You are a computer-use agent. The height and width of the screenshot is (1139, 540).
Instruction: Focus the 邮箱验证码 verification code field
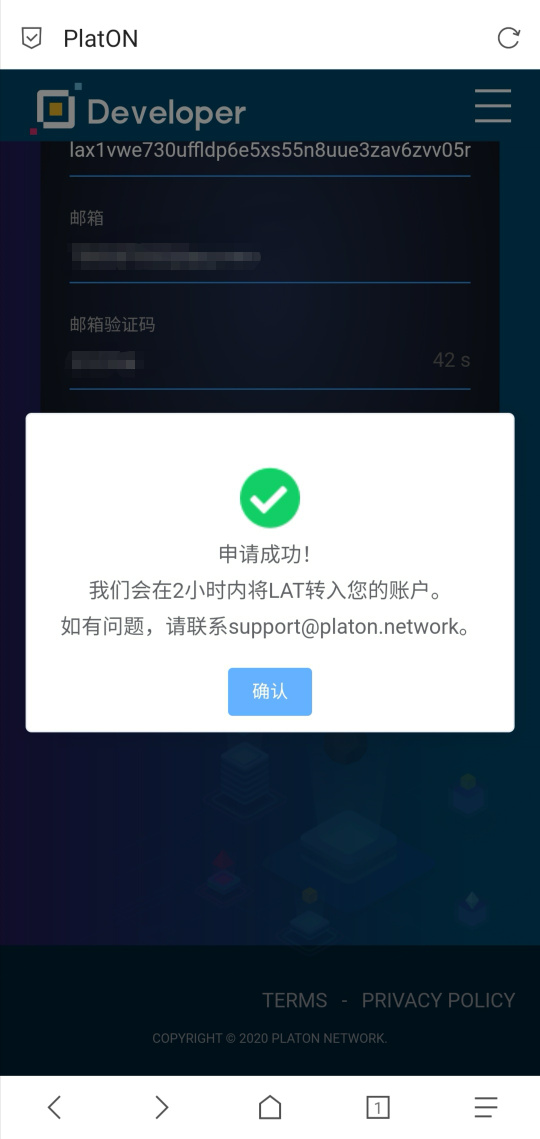[x=270, y=360]
